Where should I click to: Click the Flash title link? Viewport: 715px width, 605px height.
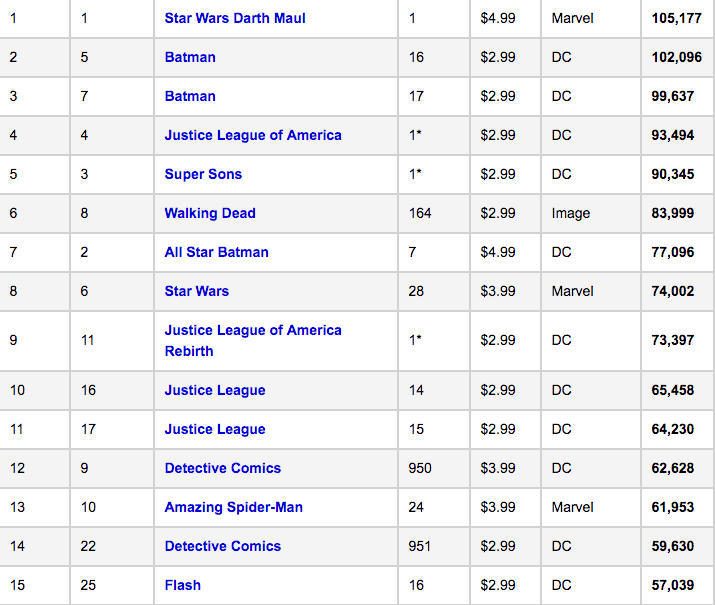point(183,585)
